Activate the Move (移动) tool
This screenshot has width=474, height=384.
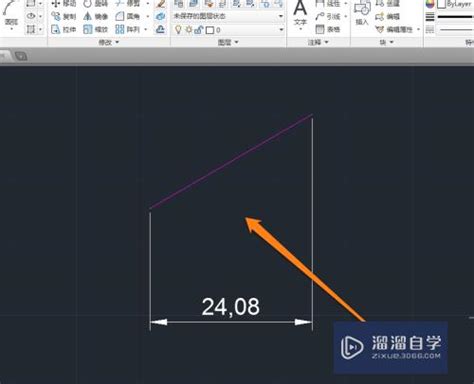click(64, 3)
